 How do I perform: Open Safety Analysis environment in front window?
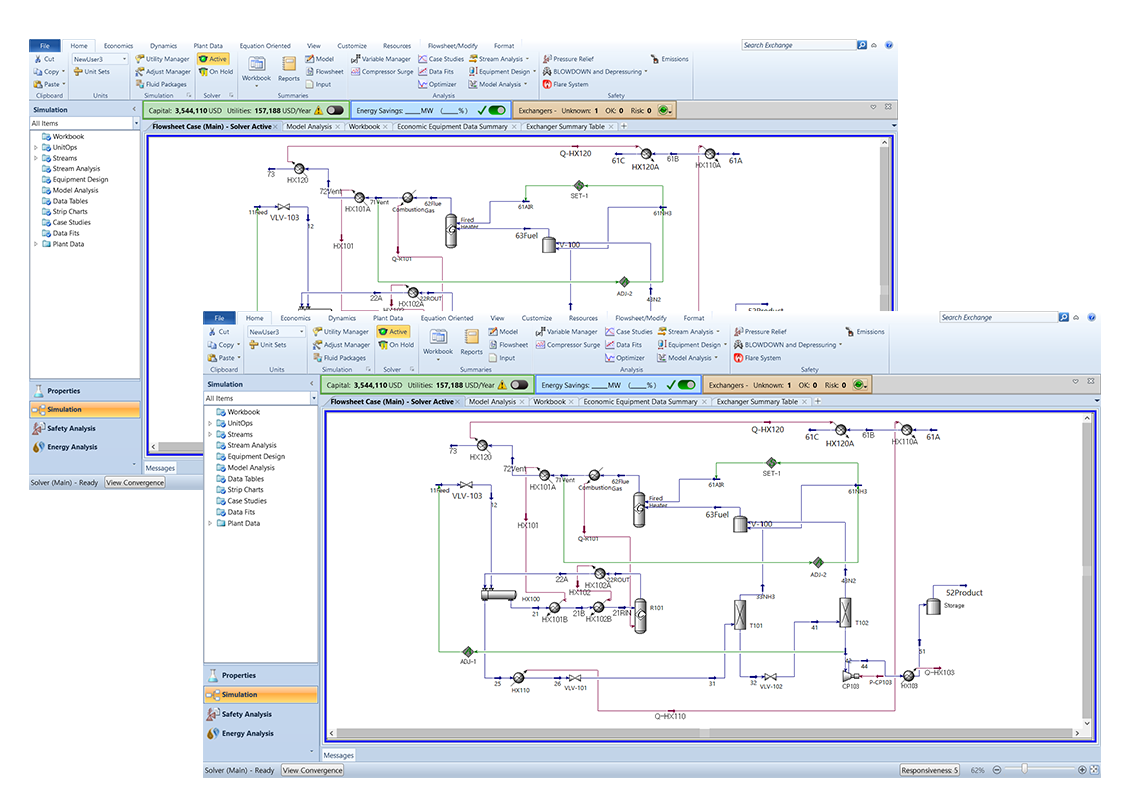point(261,714)
